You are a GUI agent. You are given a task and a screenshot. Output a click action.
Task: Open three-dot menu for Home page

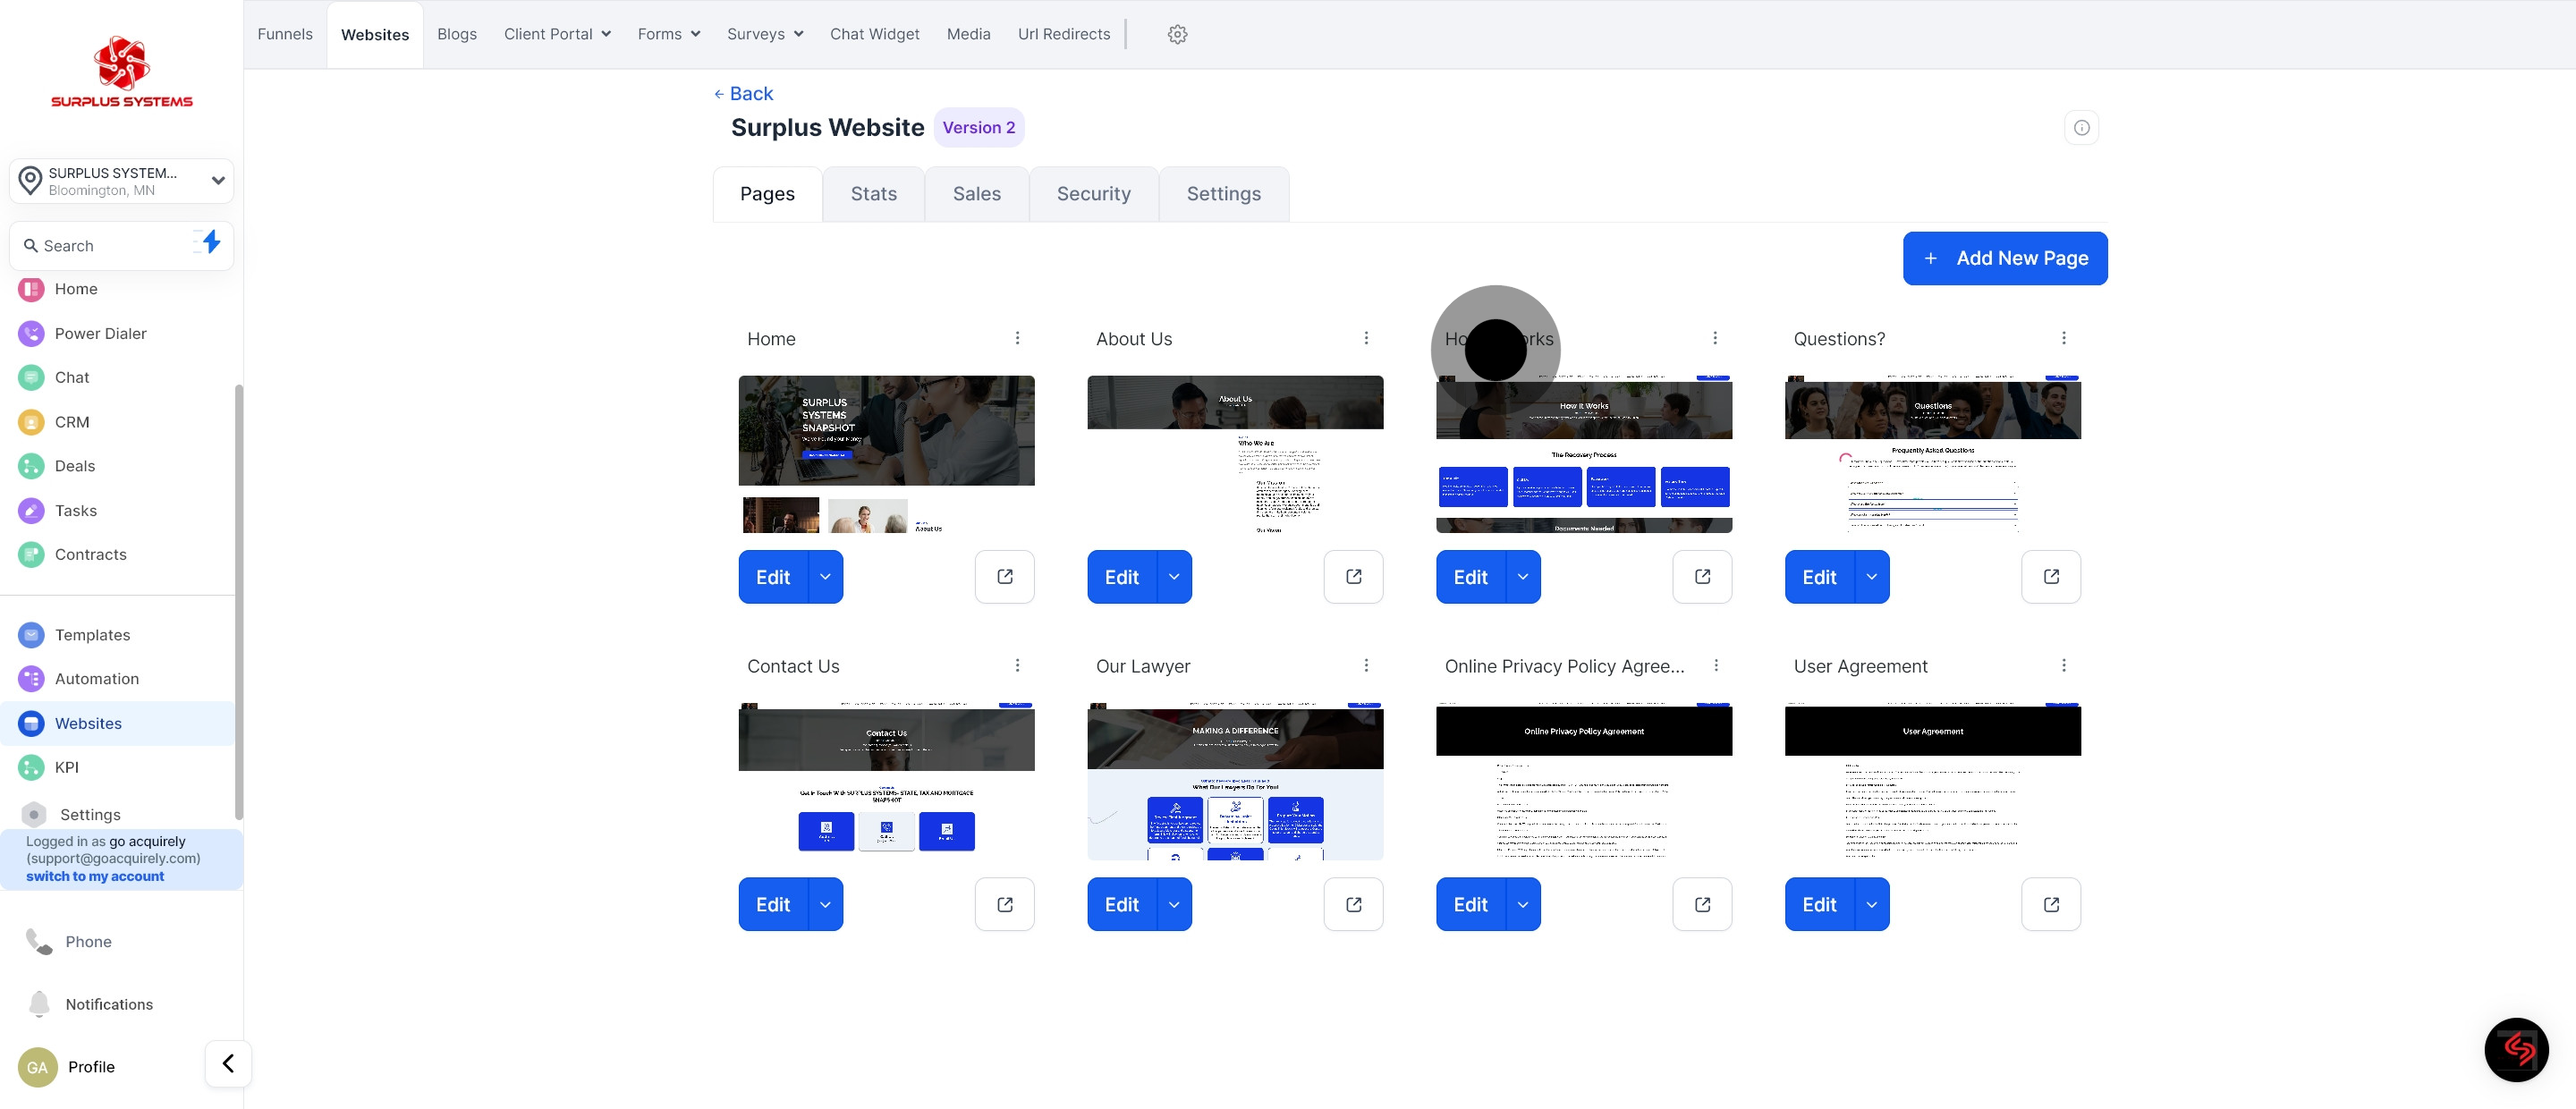point(1017,338)
